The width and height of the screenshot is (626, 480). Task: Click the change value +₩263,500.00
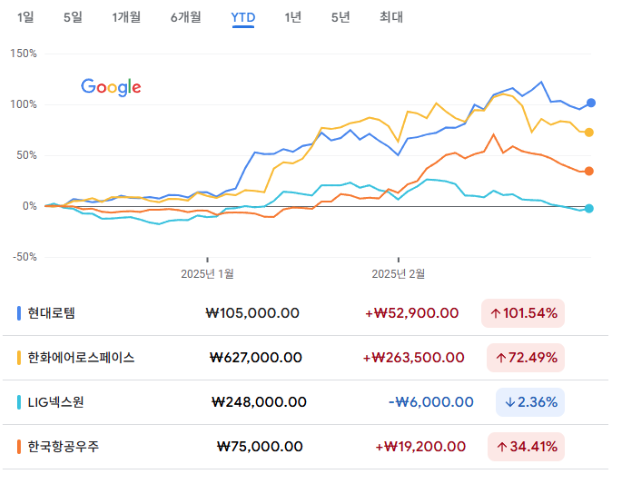click(414, 358)
